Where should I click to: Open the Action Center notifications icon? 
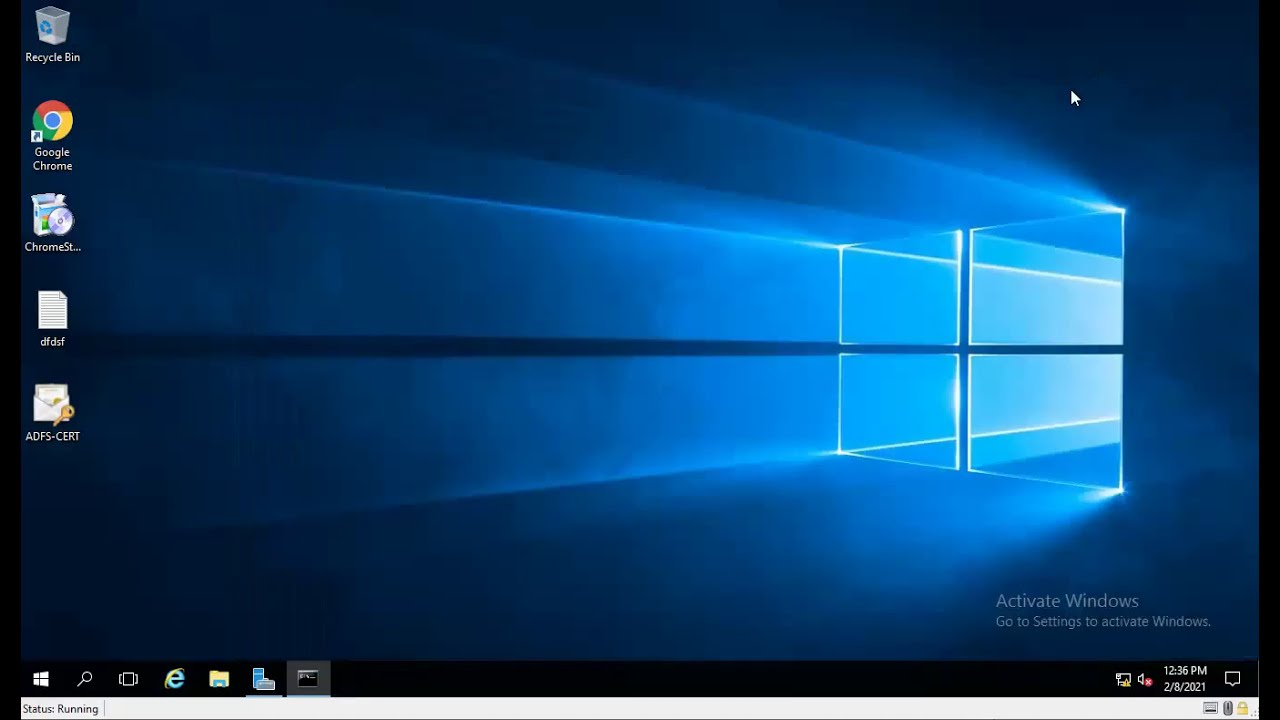pyautogui.click(x=1233, y=679)
